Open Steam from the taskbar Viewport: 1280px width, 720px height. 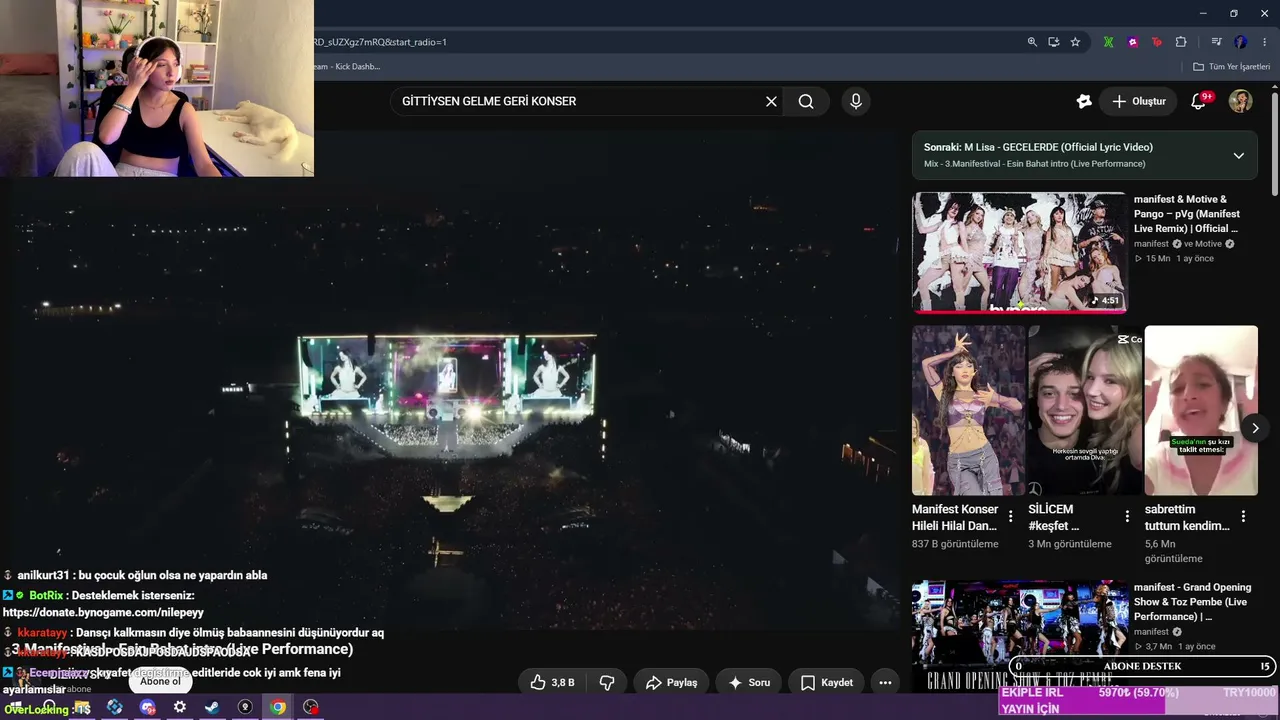(x=212, y=707)
